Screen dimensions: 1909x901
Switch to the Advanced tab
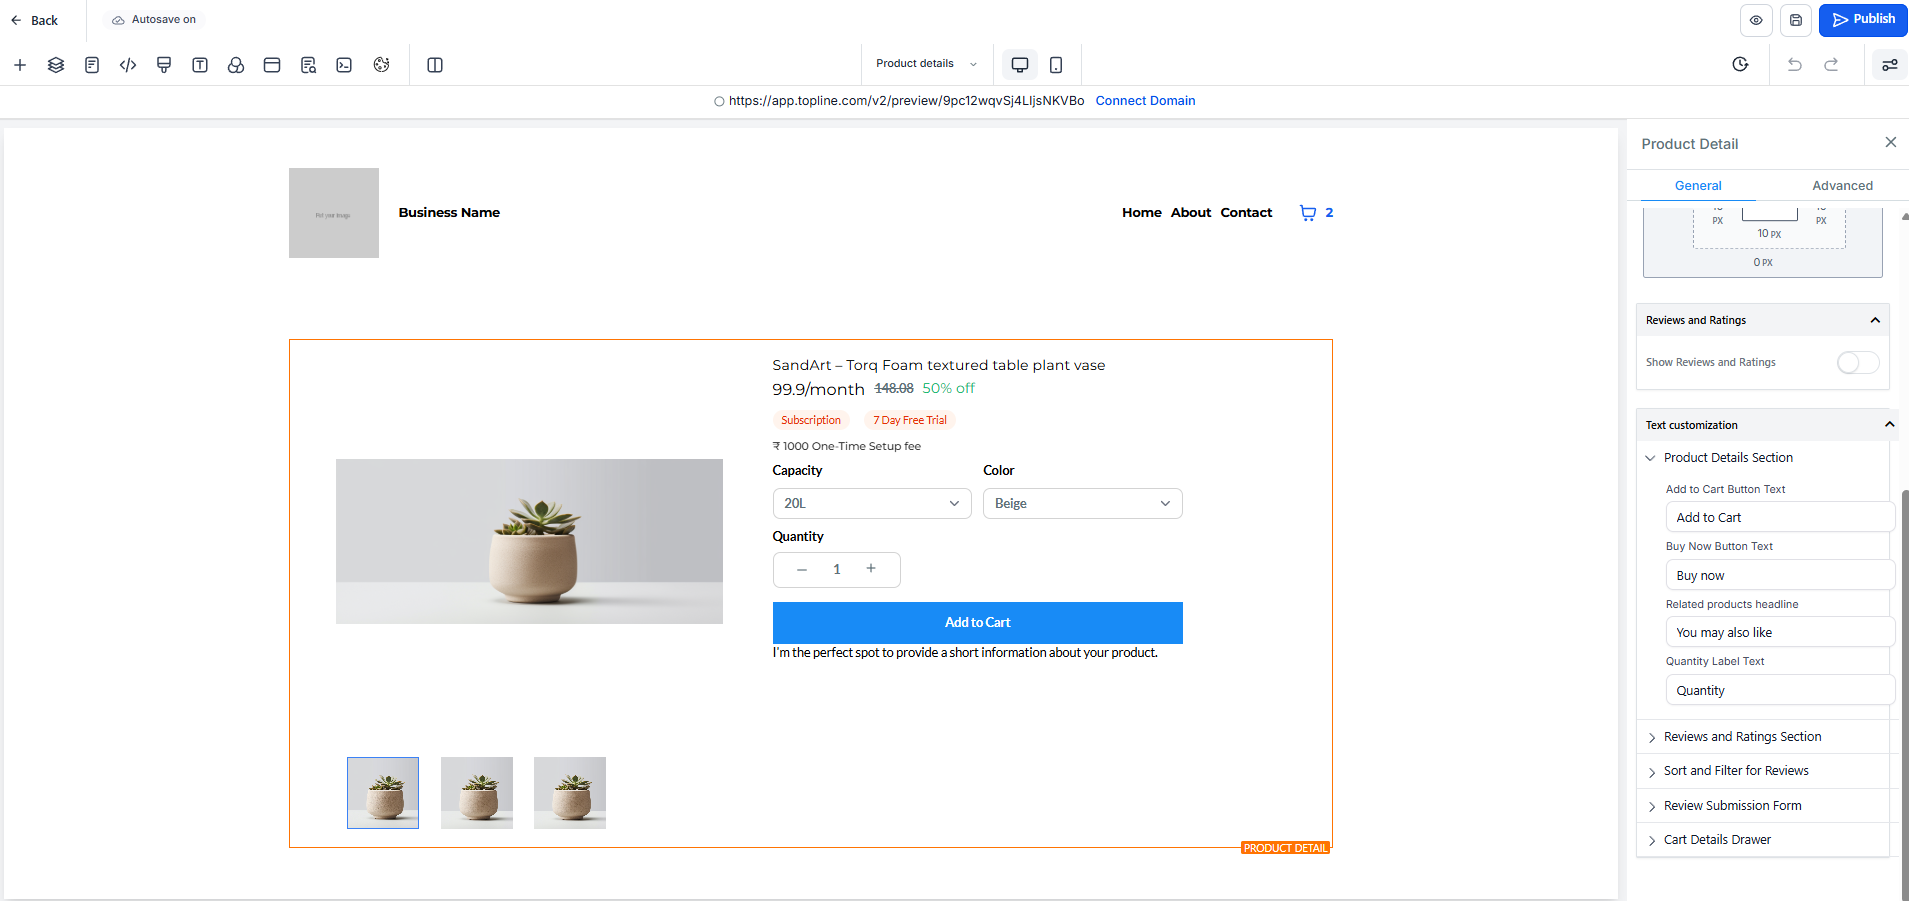click(1842, 186)
